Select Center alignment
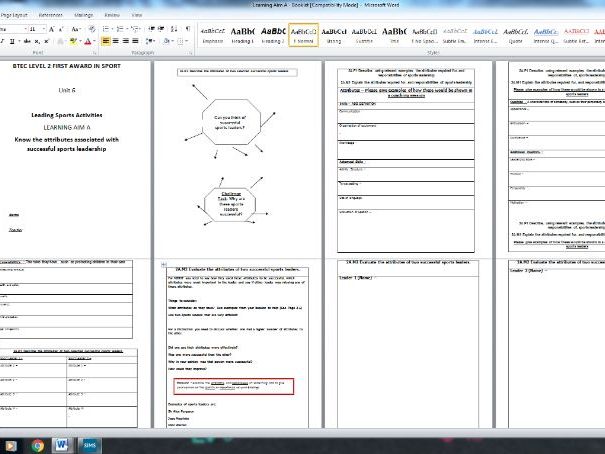This screenshot has width=605, height=454. pyautogui.click(x=115, y=41)
